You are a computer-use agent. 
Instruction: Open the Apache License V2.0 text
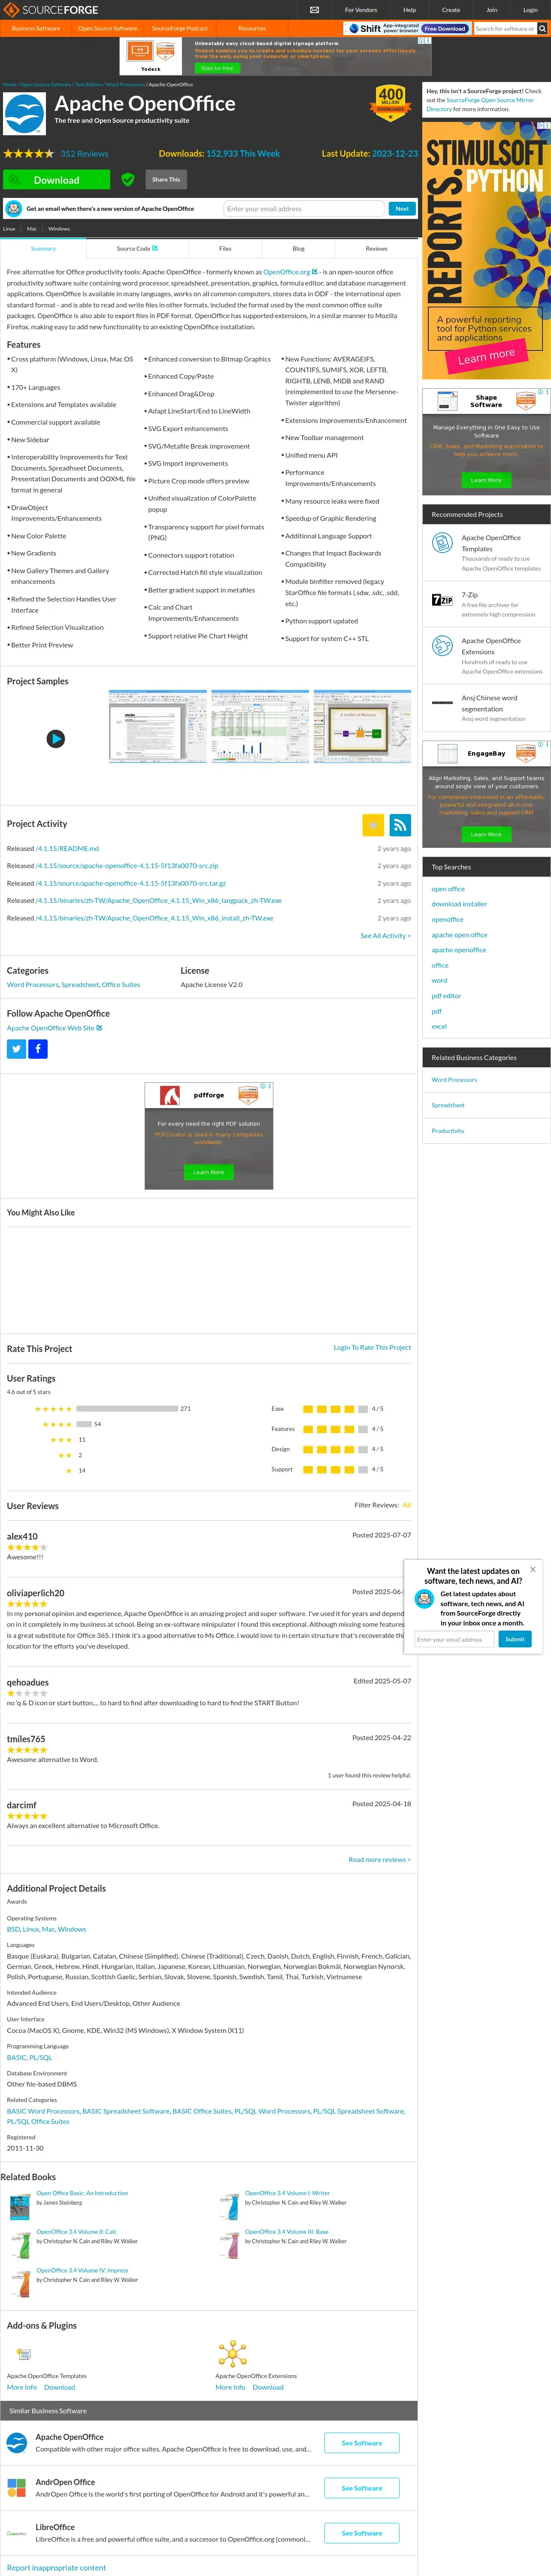coord(211,985)
